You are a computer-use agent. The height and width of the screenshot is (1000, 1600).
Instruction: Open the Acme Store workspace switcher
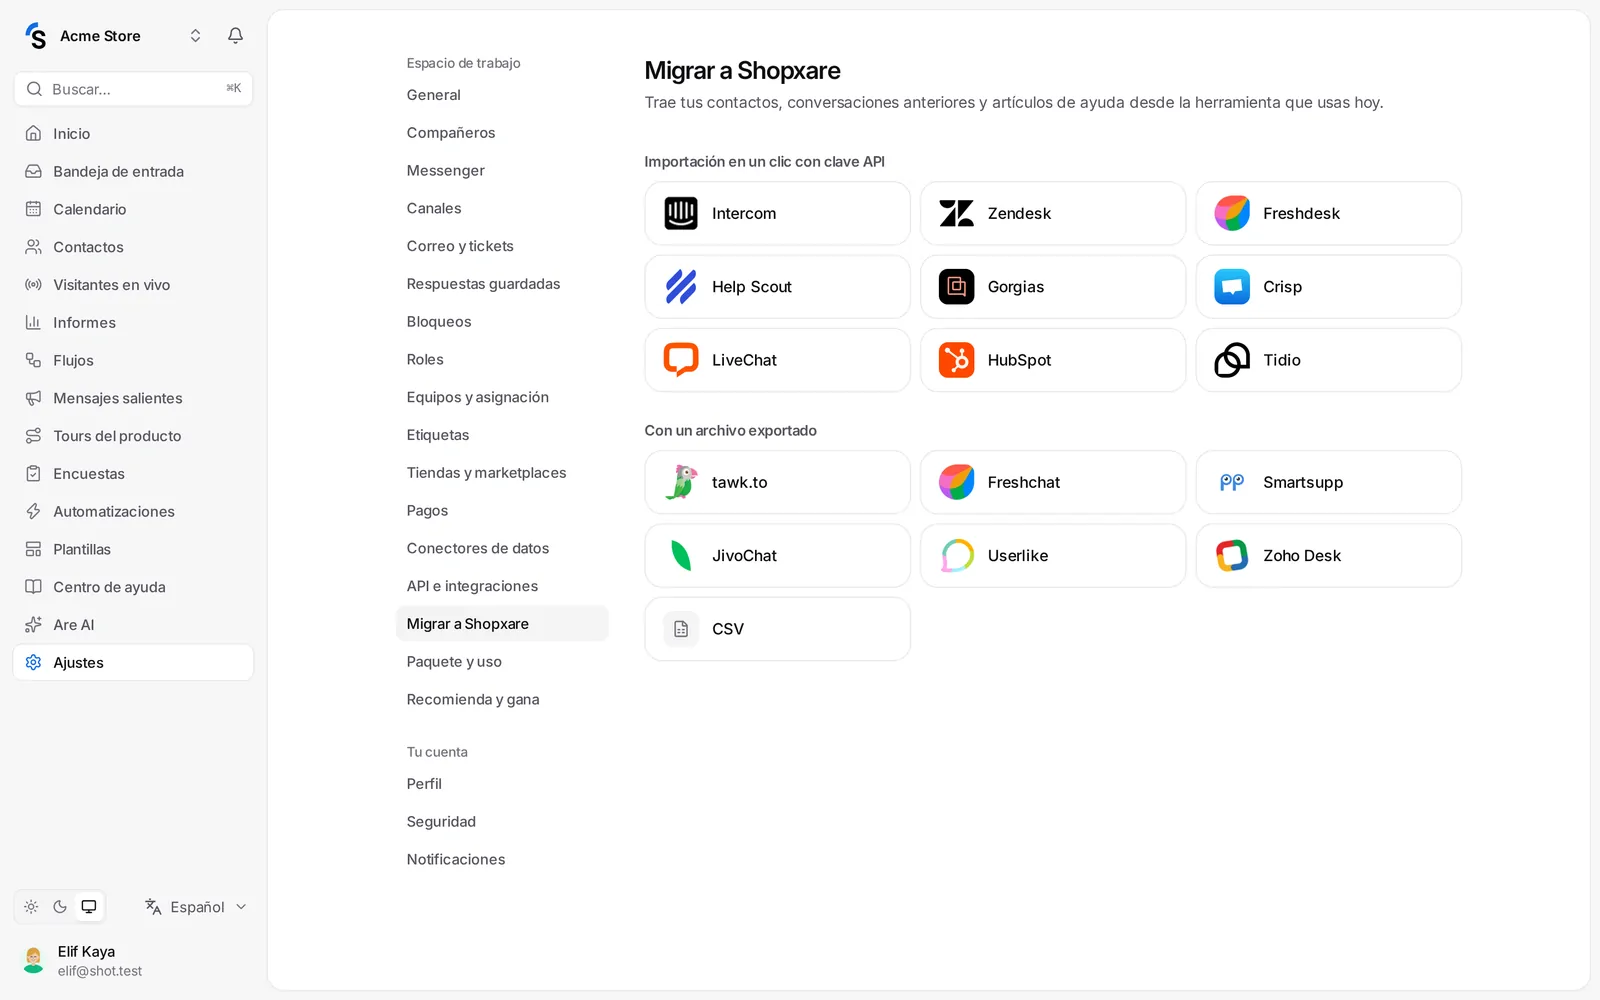(113, 36)
